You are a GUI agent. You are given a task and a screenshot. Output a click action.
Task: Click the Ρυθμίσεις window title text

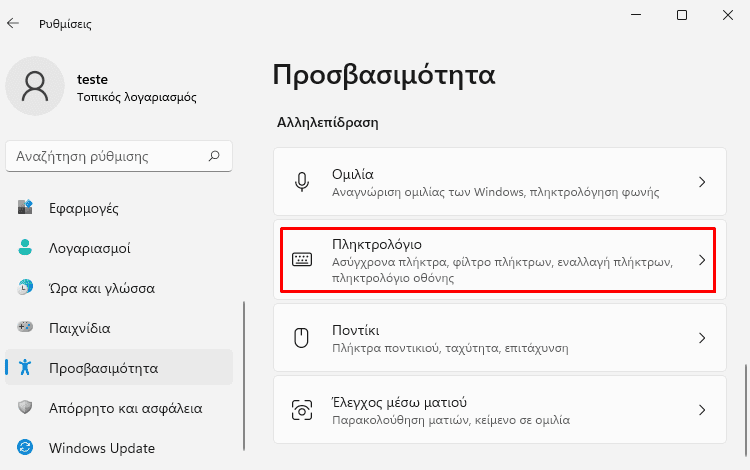65,23
